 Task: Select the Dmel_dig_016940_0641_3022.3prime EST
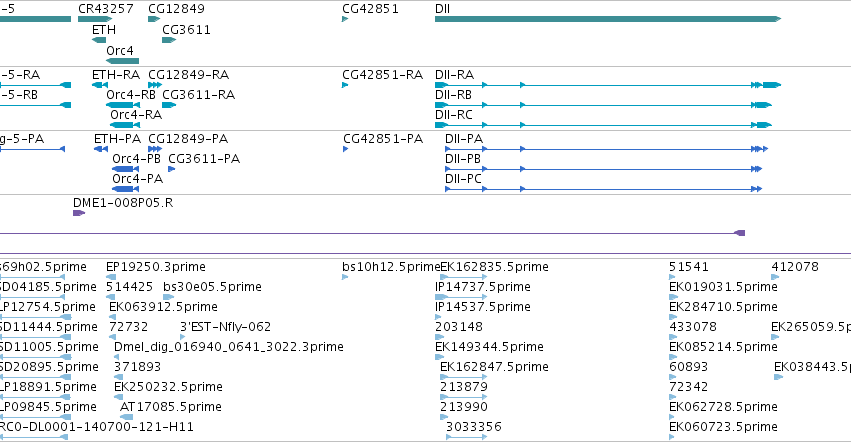point(117,357)
